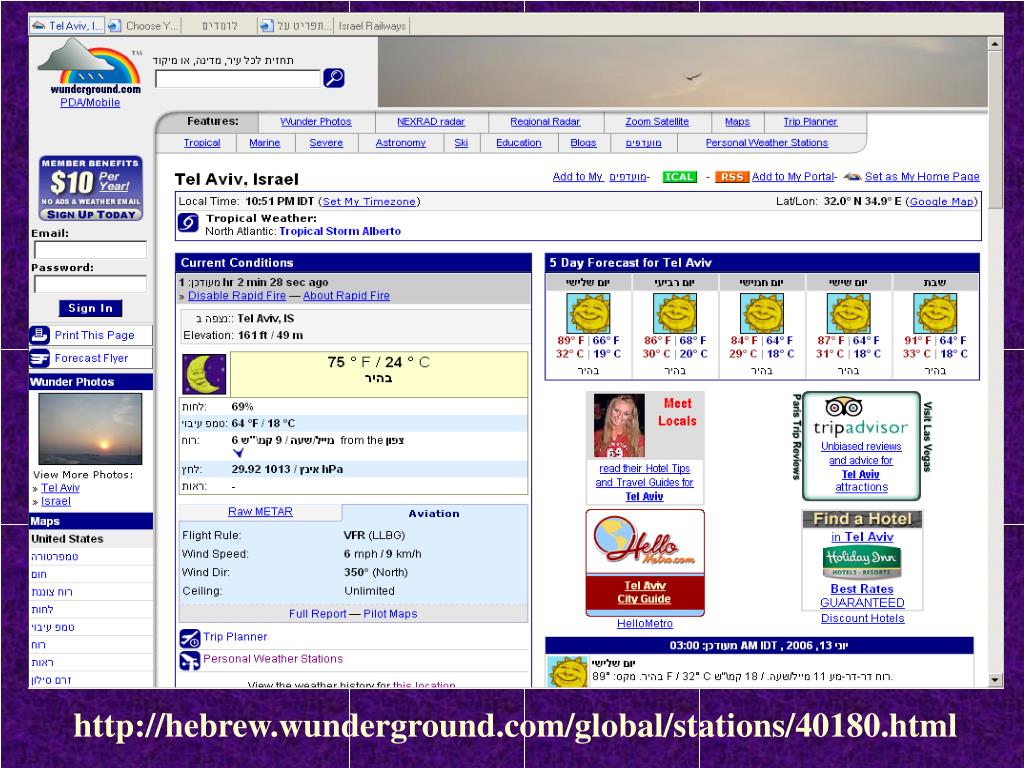Click the sun icon above 86° F
1024x768 pixels.
pyautogui.click(x=675, y=313)
